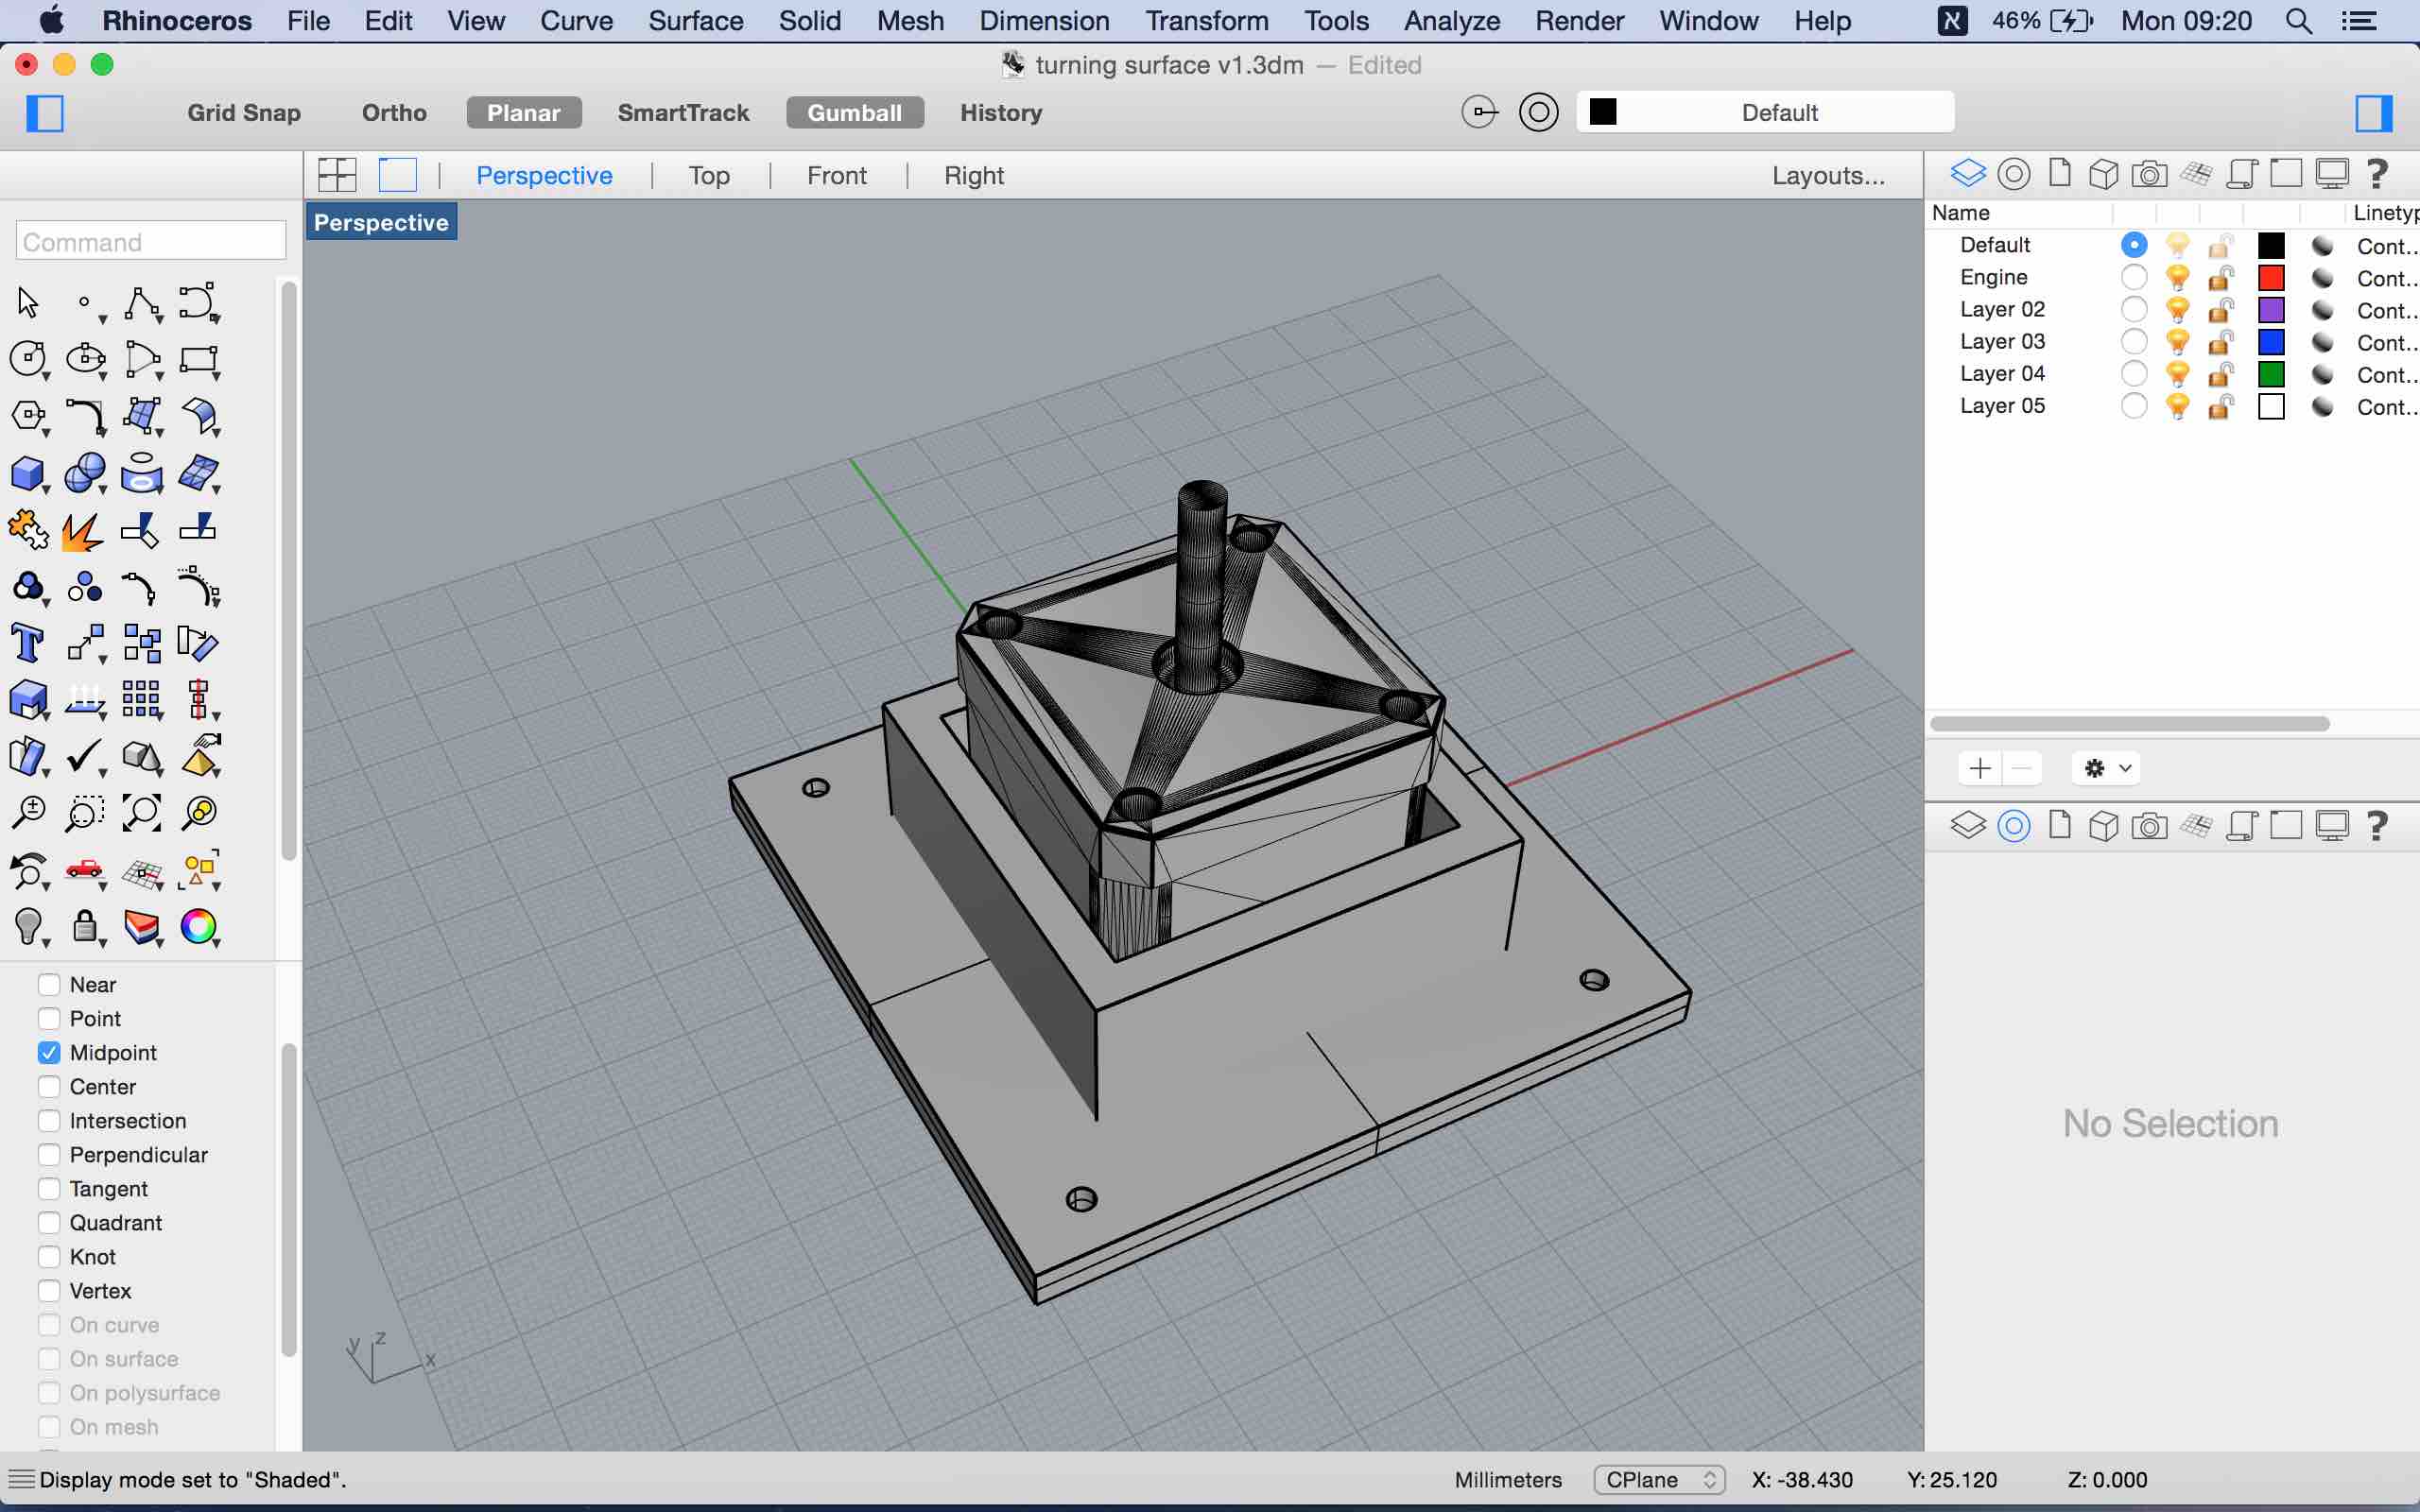Open the Curve menu
This screenshot has width=2420, height=1512.
click(x=576, y=21)
